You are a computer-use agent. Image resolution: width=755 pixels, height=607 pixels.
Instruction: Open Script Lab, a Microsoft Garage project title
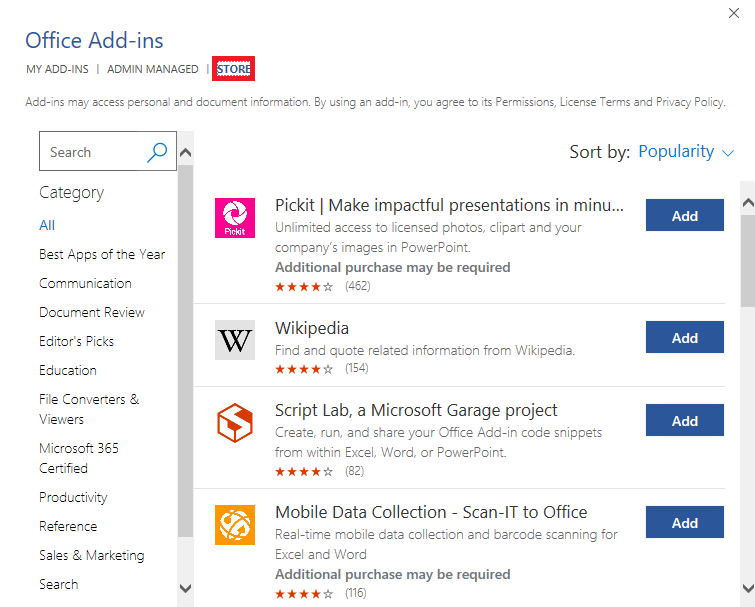pyautogui.click(x=416, y=411)
